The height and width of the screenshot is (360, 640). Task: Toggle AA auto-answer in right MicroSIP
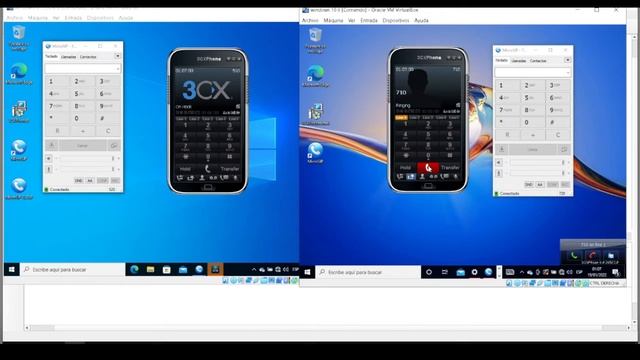(x=540, y=184)
